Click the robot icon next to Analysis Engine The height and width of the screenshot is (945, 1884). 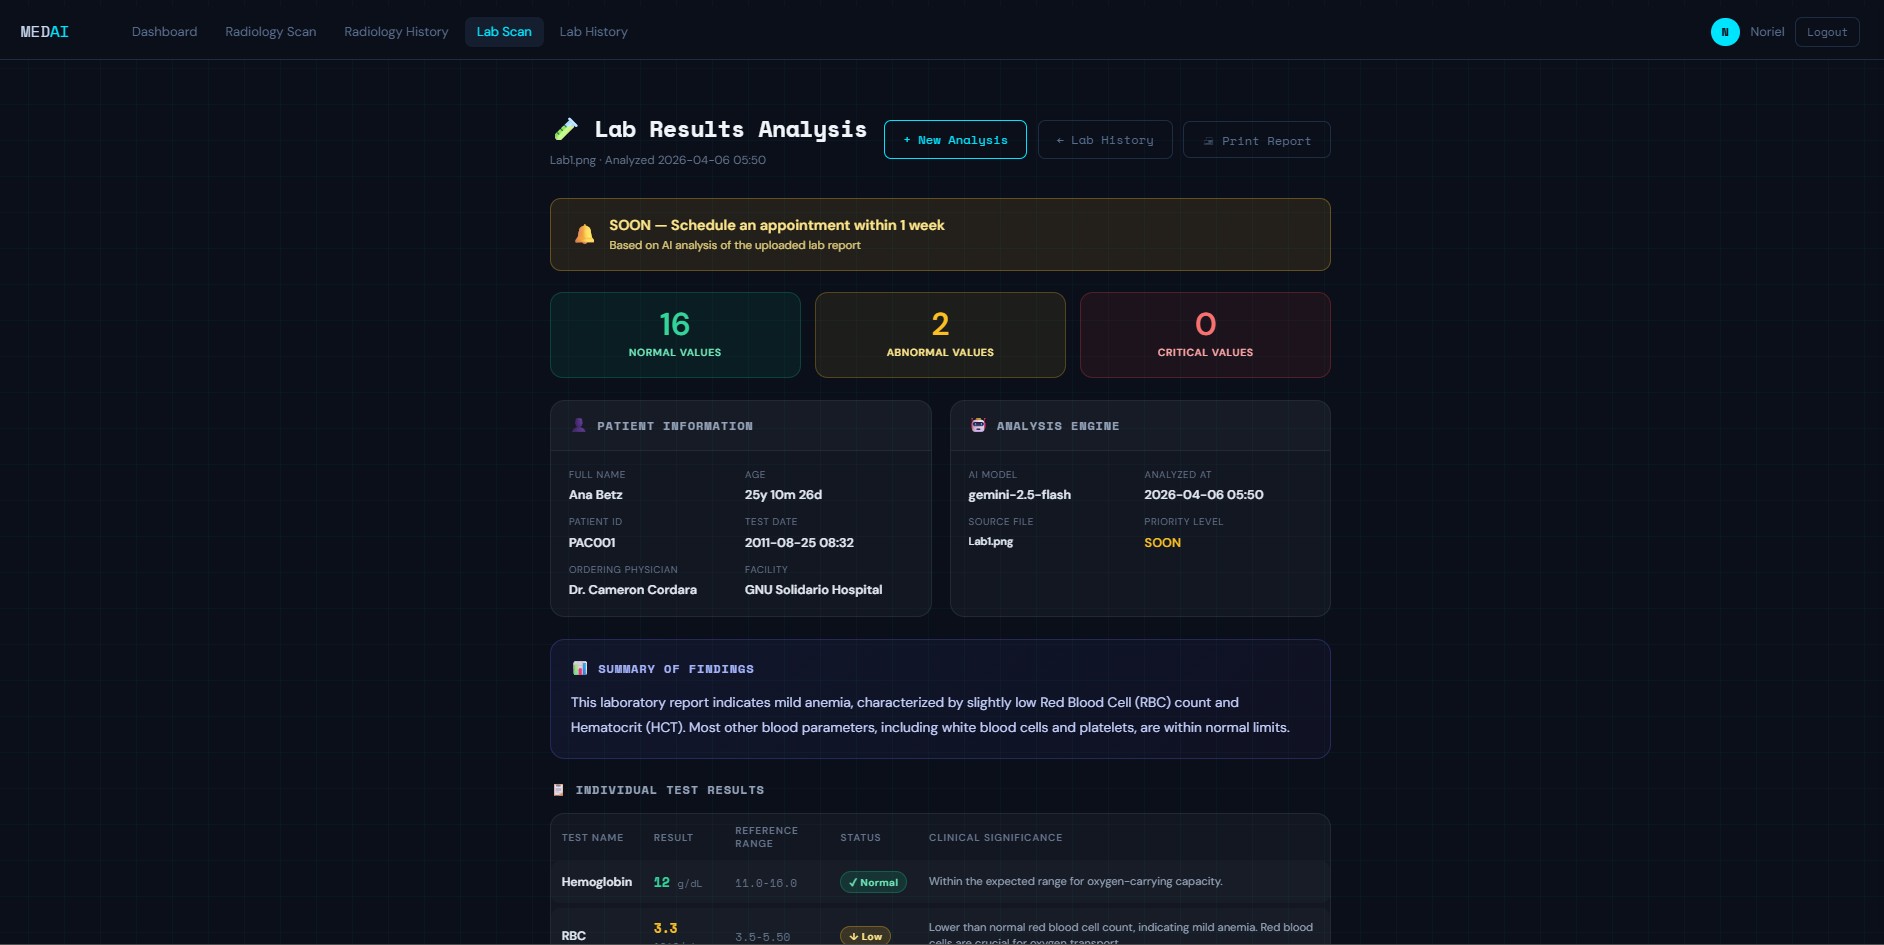[x=978, y=425]
